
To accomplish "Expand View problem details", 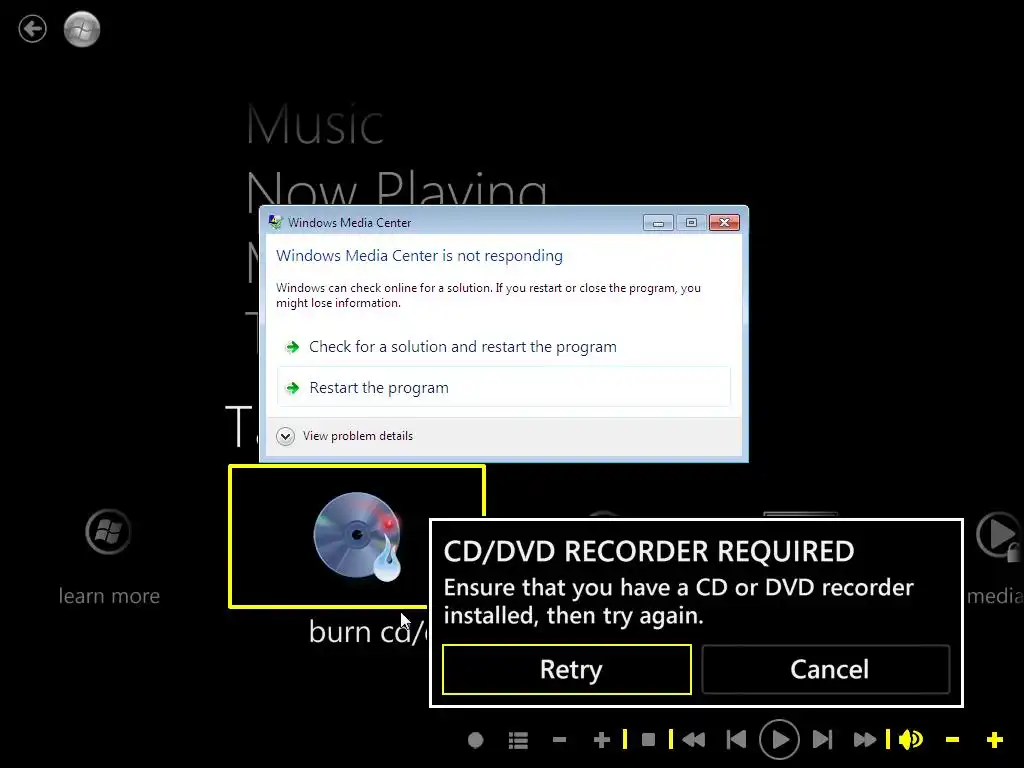I will [345, 436].
